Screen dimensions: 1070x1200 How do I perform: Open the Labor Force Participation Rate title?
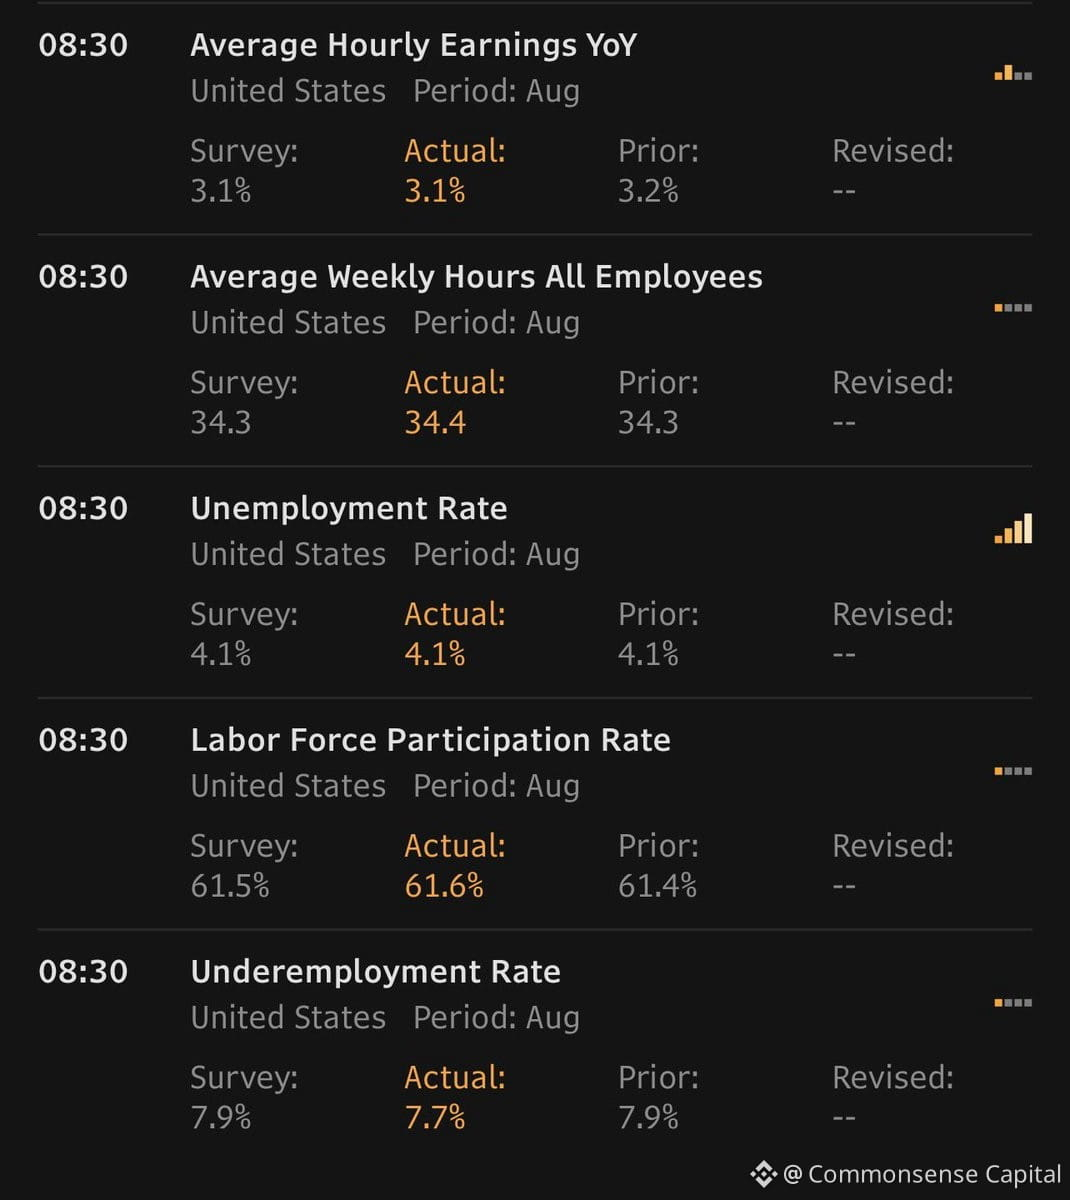[x=430, y=740]
